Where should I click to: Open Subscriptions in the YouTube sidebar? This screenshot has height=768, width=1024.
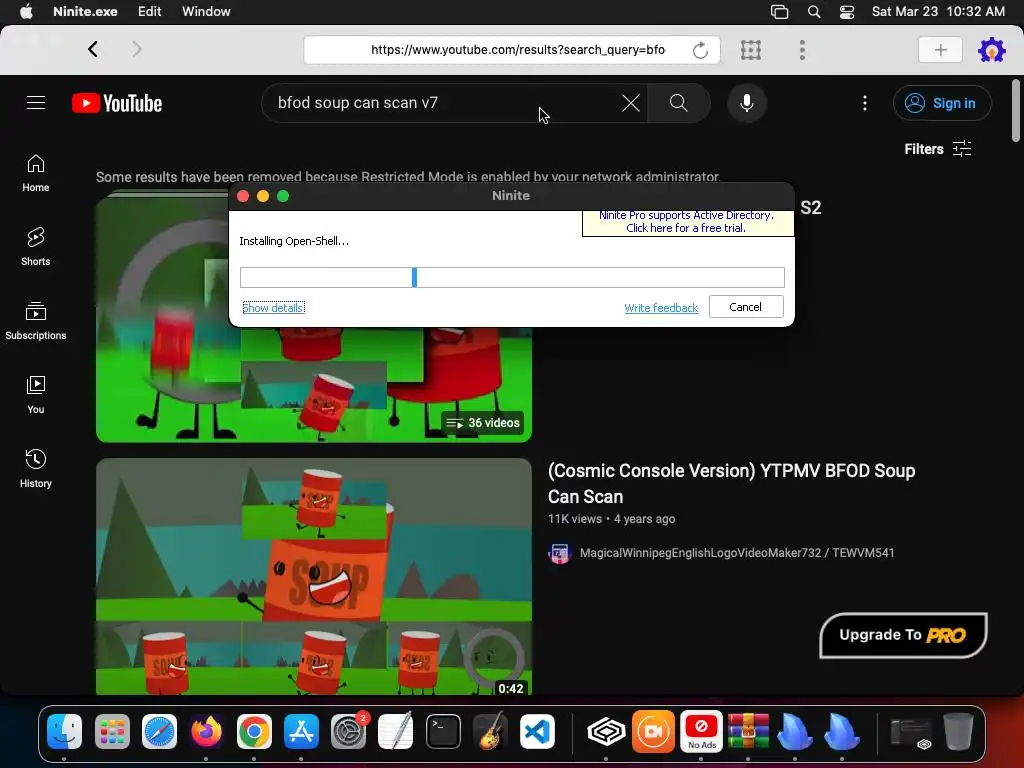point(35,321)
